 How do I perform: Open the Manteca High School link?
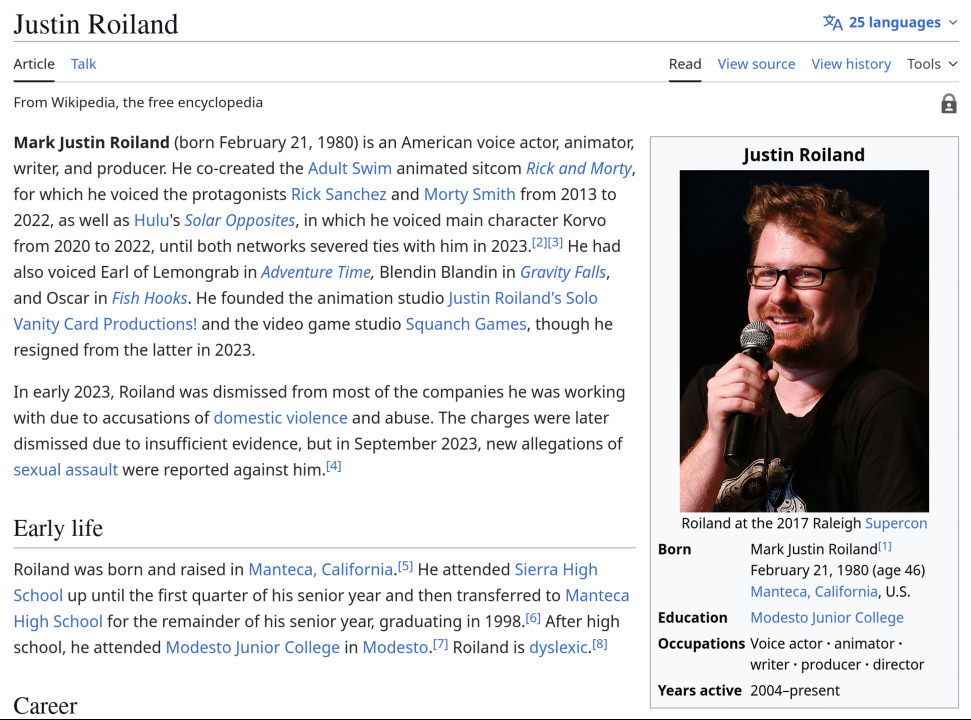(x=597, y=596)
